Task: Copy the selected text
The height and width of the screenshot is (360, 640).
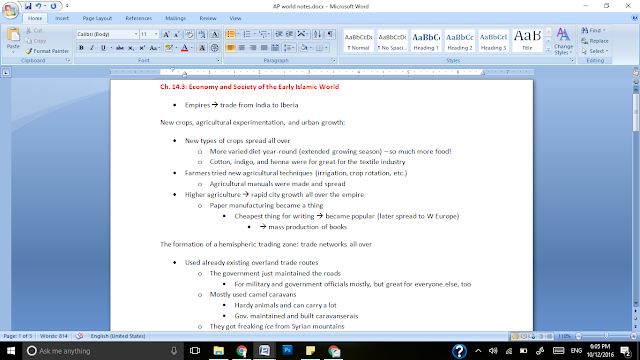Action: click(x=36, y=41)
